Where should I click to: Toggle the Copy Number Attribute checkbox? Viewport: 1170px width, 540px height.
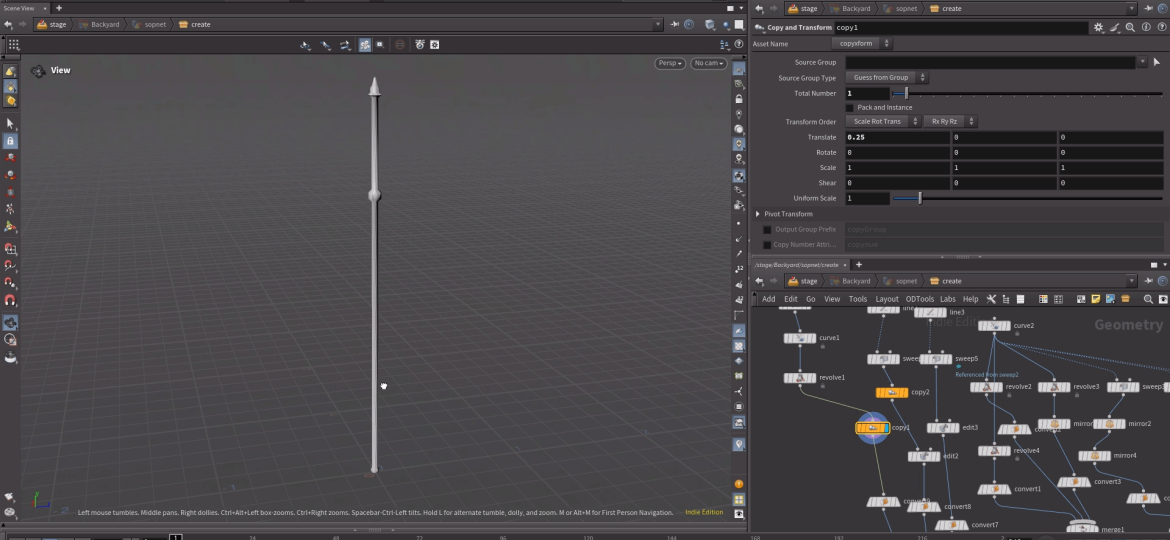(767, 244)
